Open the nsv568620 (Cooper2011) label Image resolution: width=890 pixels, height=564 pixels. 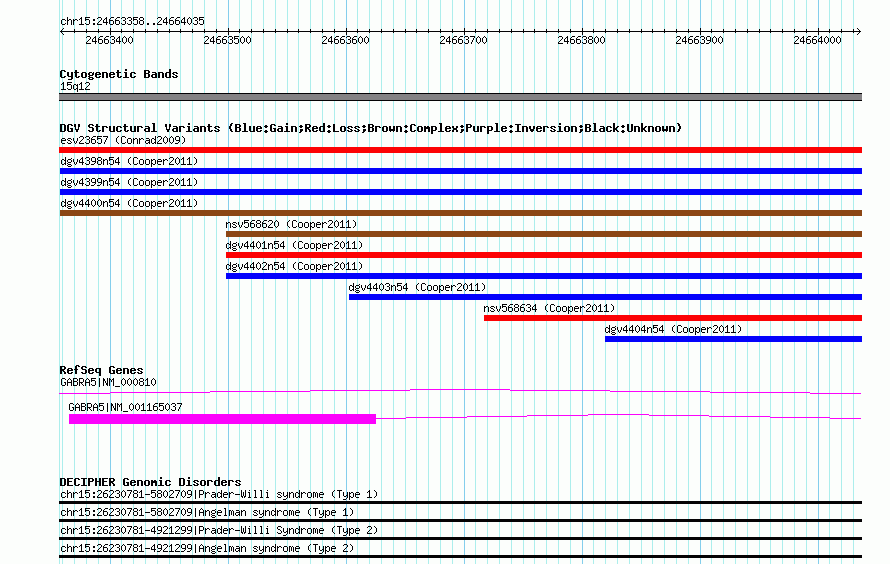pos(291,224)
